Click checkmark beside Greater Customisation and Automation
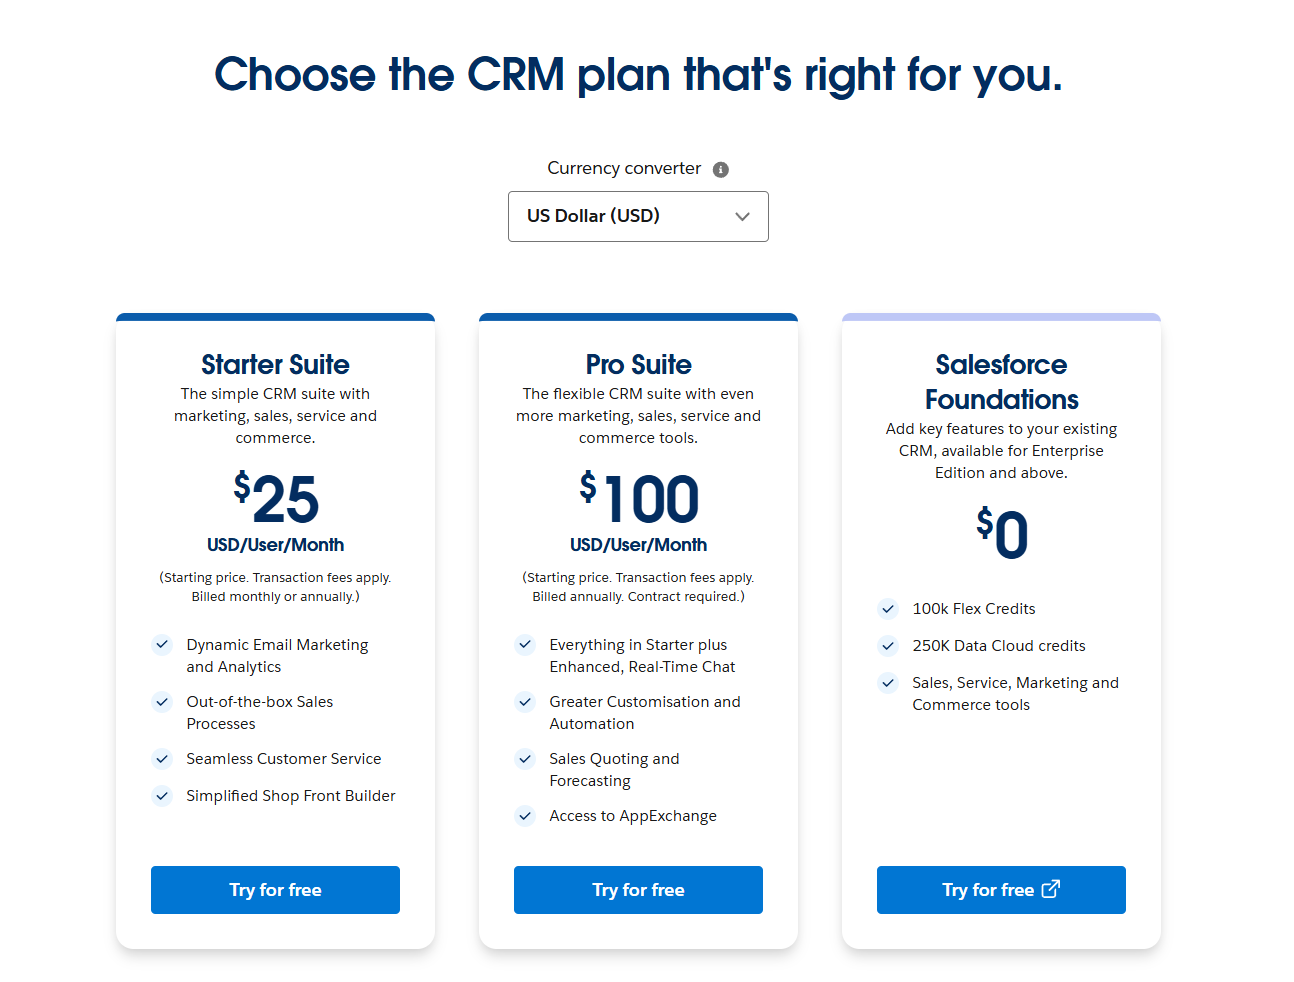 tap(525, 702)
